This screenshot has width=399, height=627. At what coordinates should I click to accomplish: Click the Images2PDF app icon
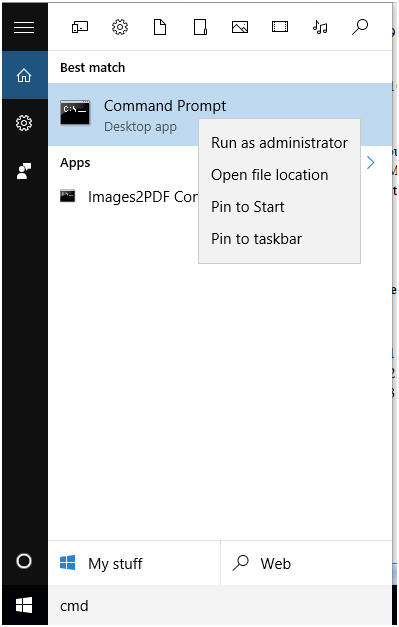click(68, 196)
